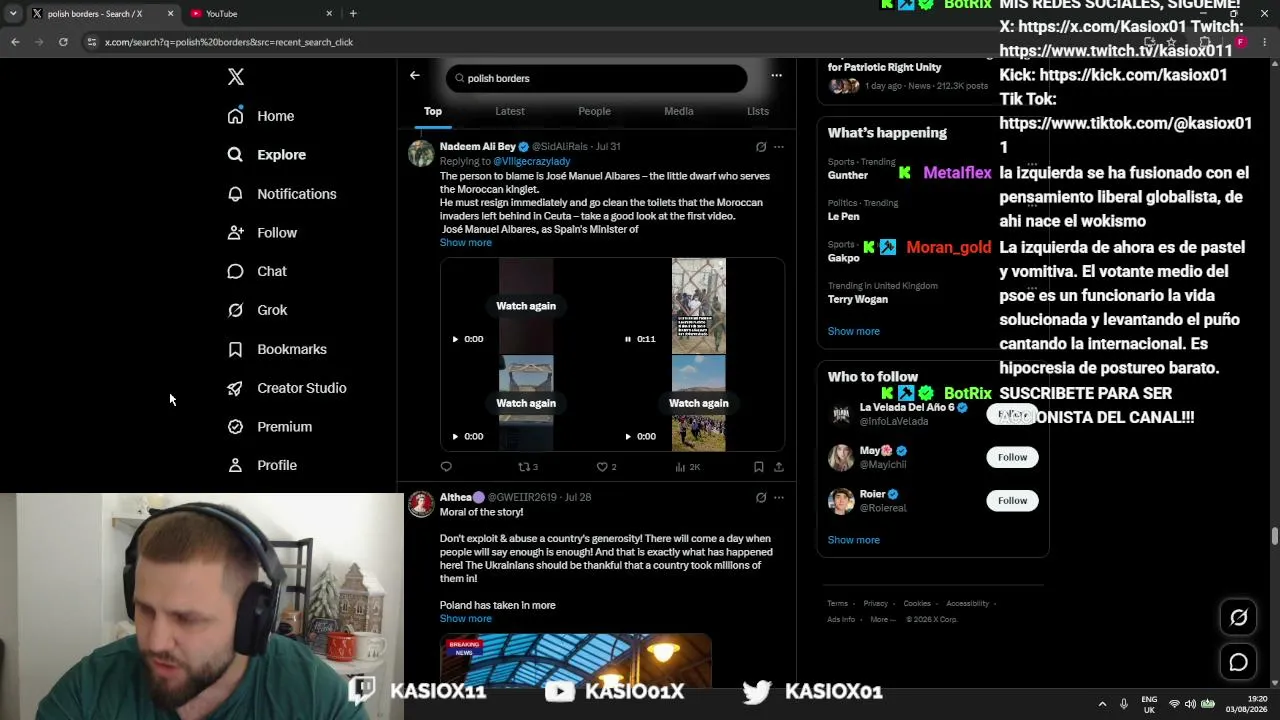1280x720 pixels.
Task: Open a new browser tab
Action: click(x=353, y=13)
